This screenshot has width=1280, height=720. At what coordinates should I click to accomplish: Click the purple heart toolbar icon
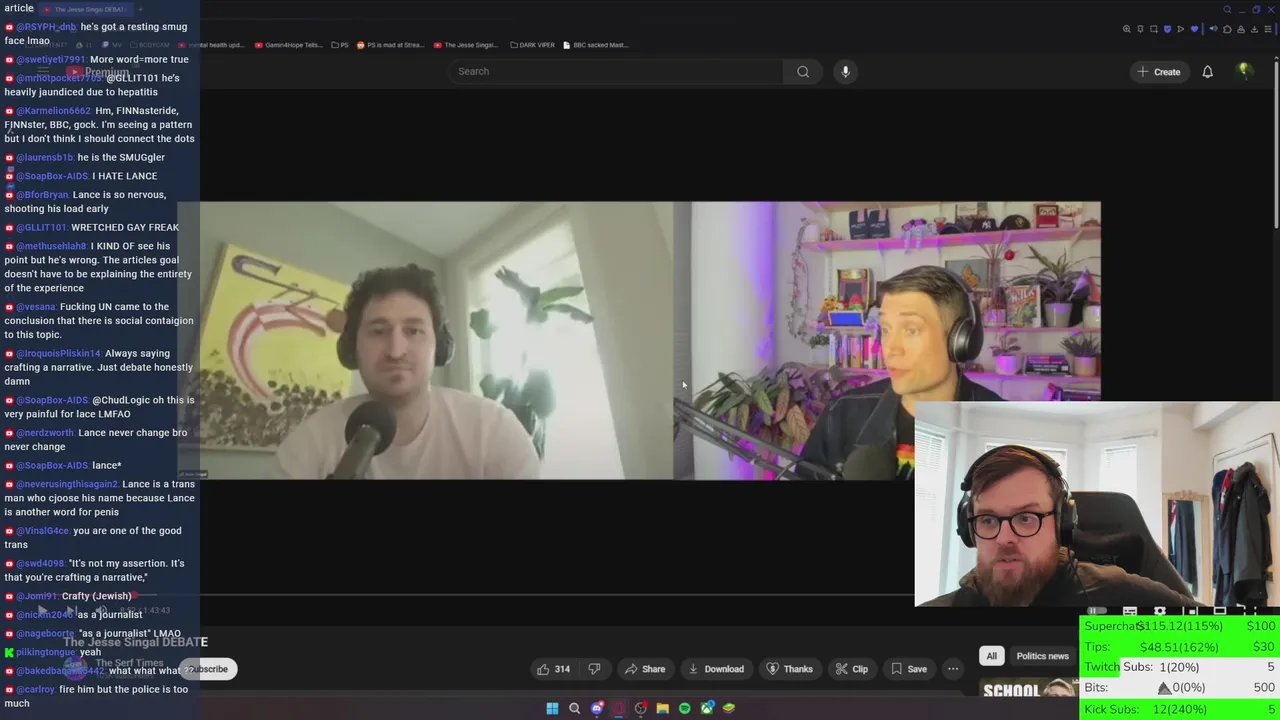point(1194,29)
